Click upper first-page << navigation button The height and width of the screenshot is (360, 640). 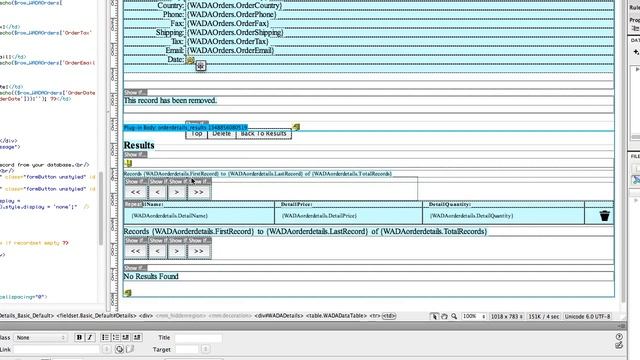(x=136, y=192)
